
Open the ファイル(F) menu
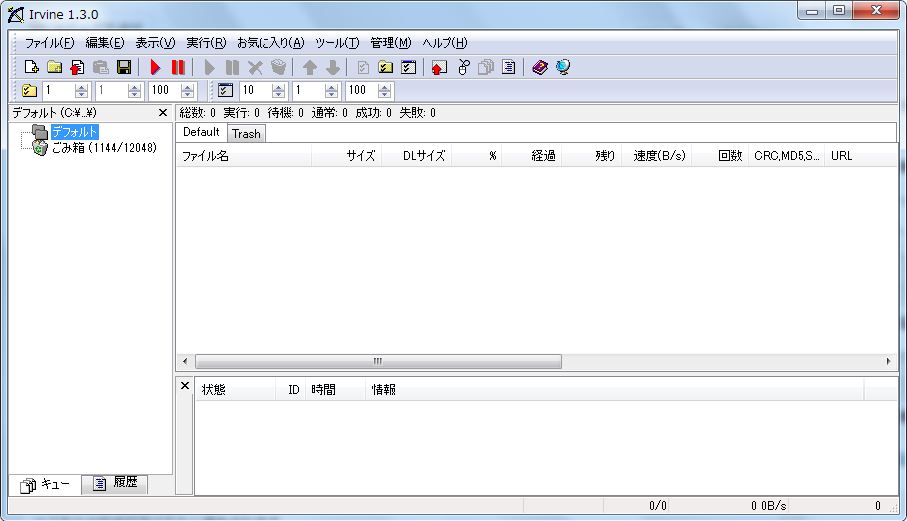click(x=49, y=43)
